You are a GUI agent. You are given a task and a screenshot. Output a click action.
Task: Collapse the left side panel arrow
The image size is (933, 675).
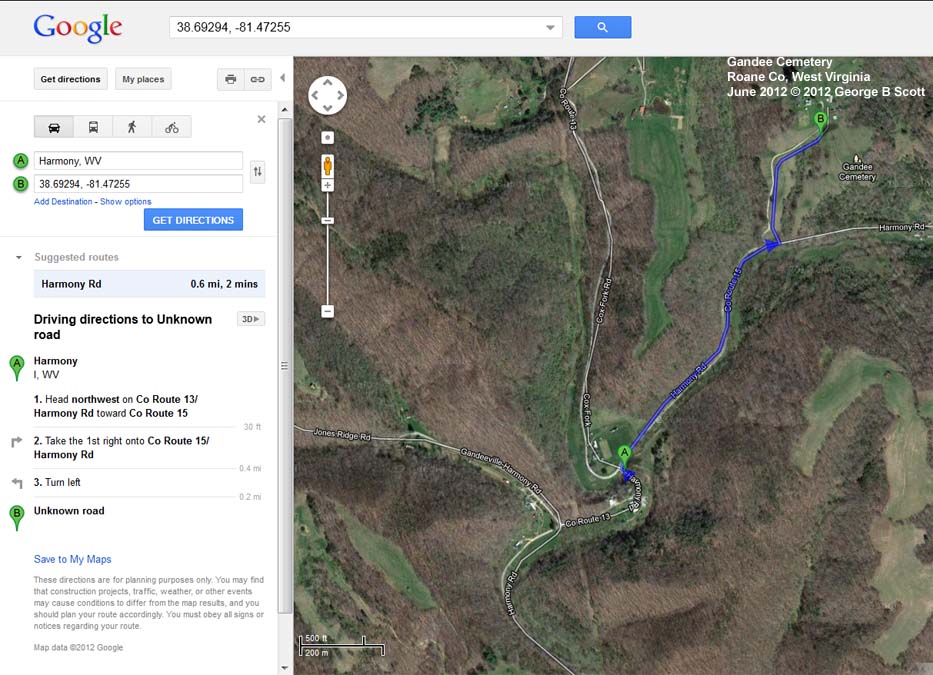(x=283, y=78)
